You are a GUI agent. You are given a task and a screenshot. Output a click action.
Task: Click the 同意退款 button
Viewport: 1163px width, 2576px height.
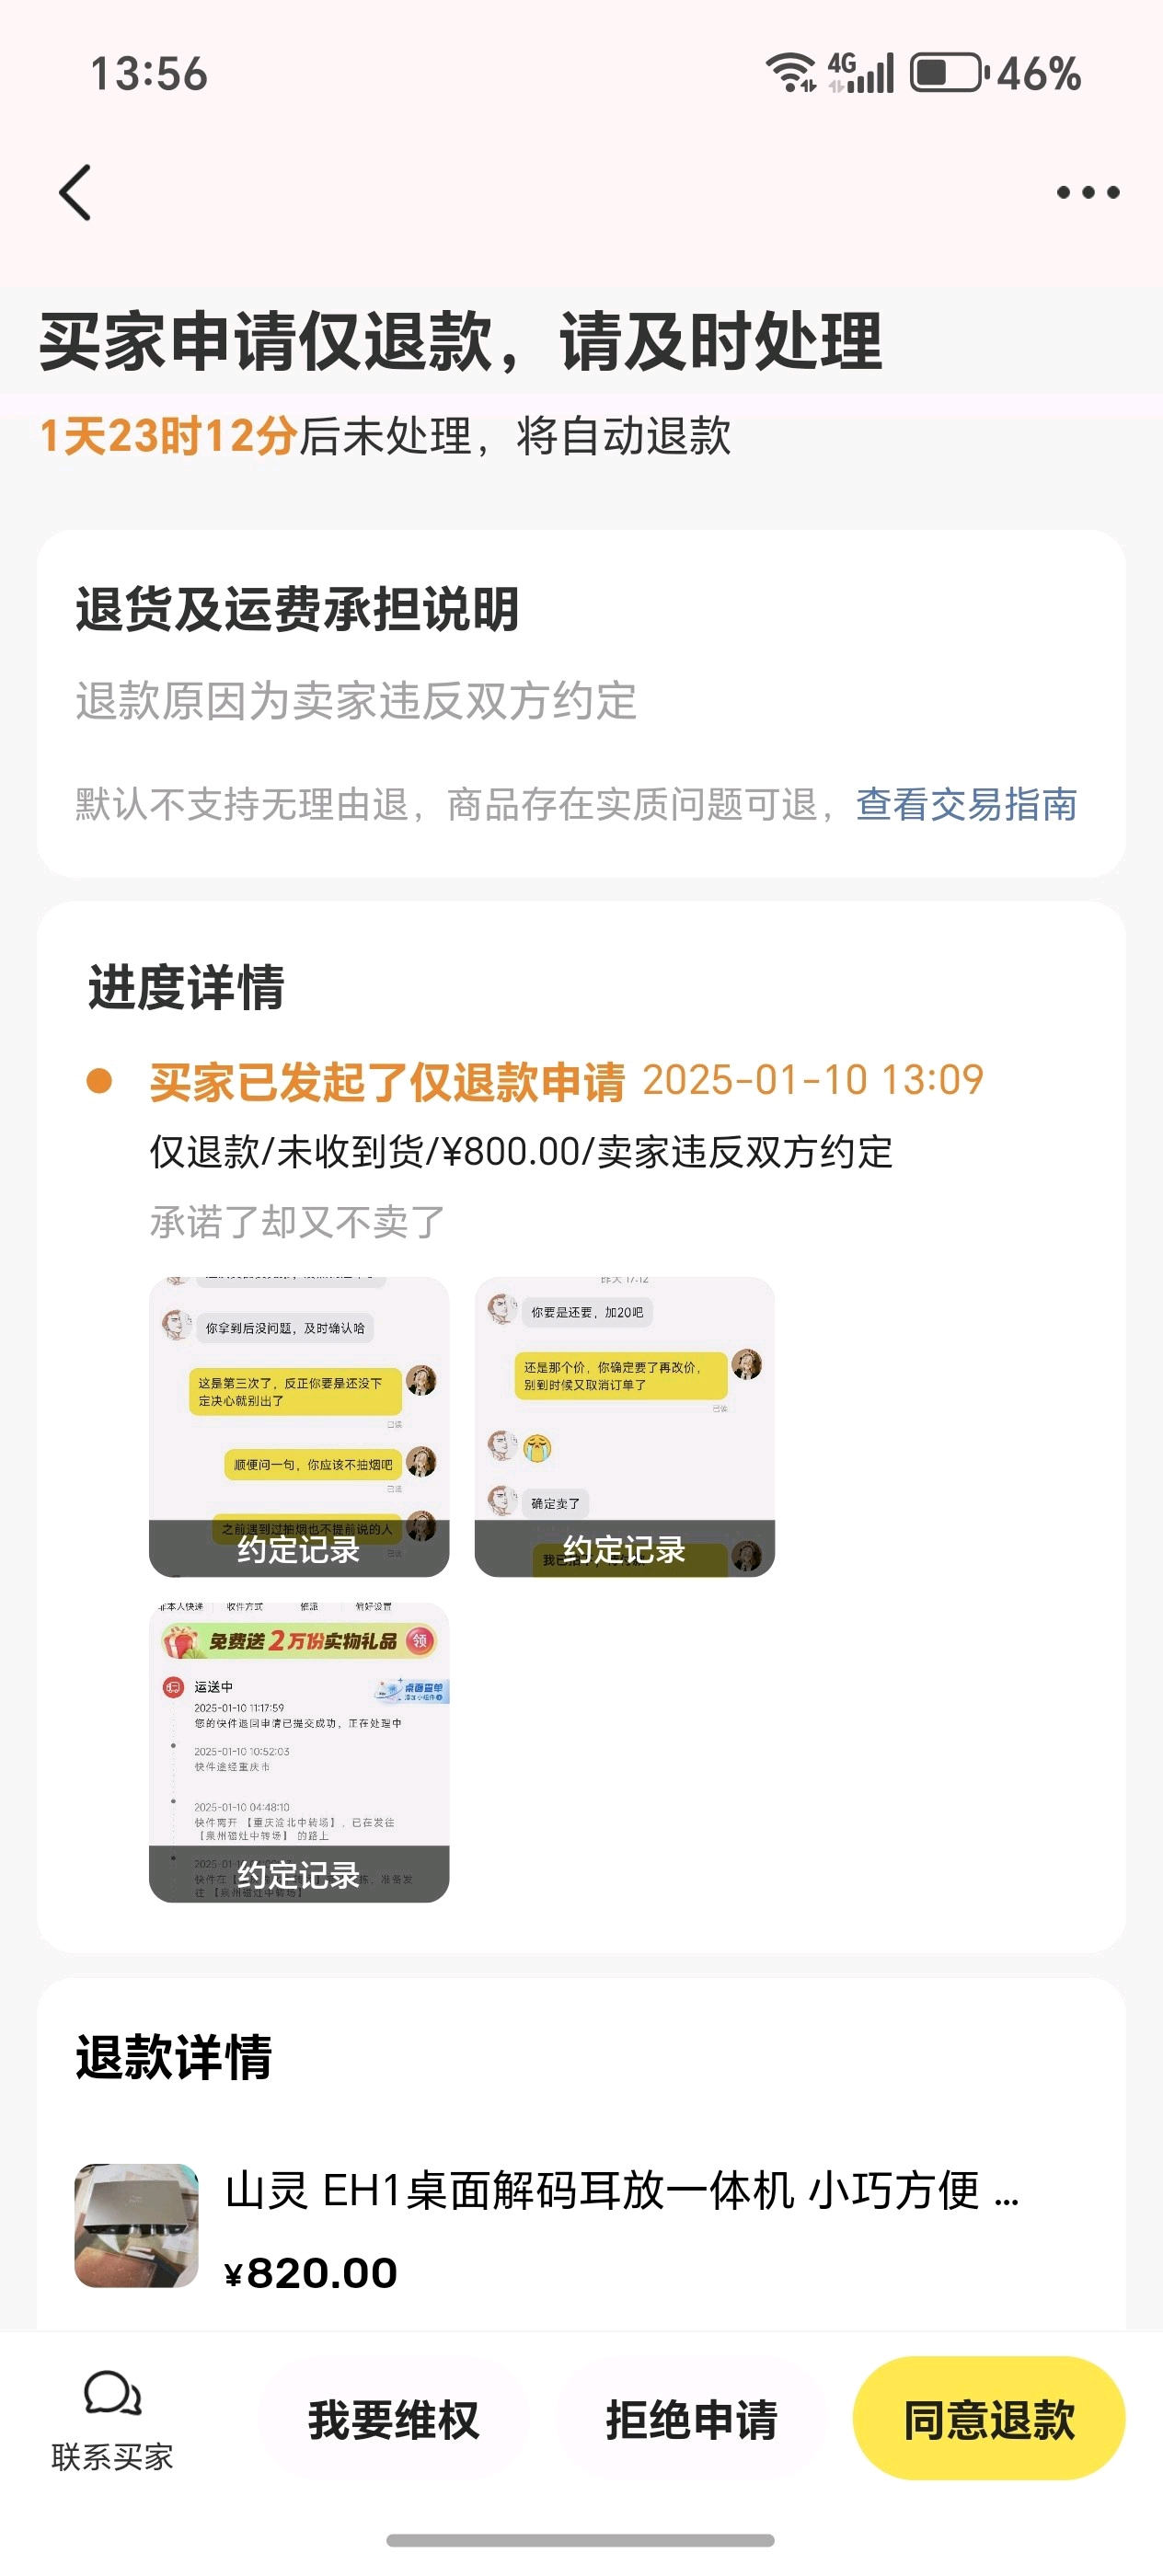tap(989, 2418)
